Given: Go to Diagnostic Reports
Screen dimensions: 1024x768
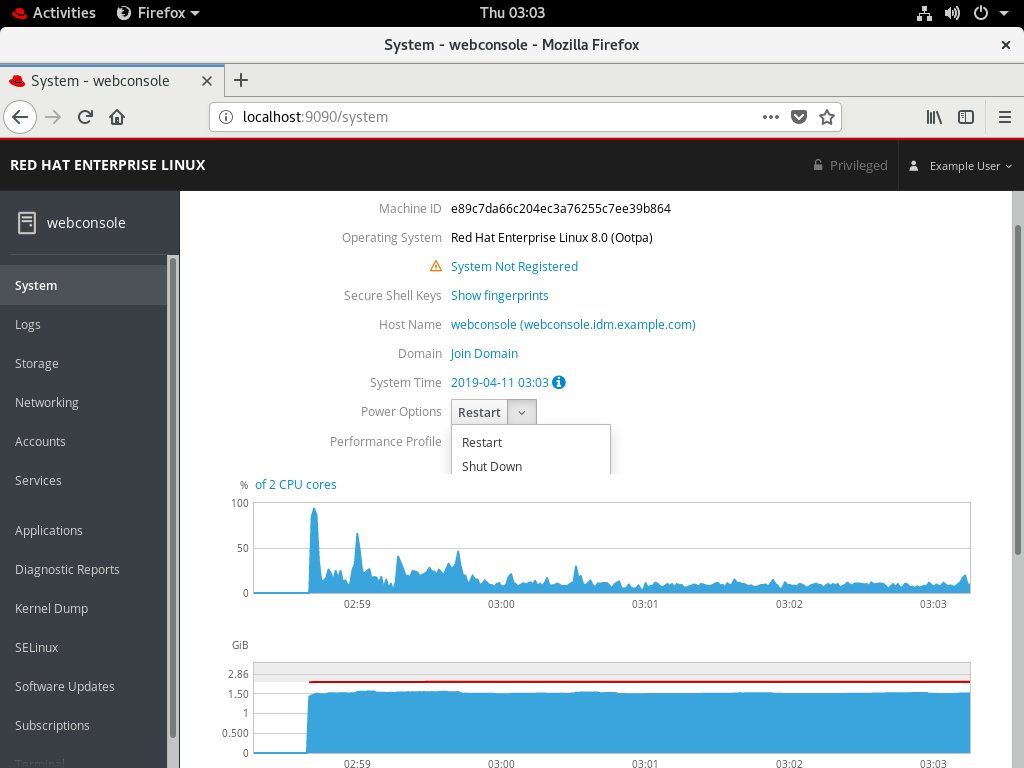Looking at the screenshot, I should (84, 569).
